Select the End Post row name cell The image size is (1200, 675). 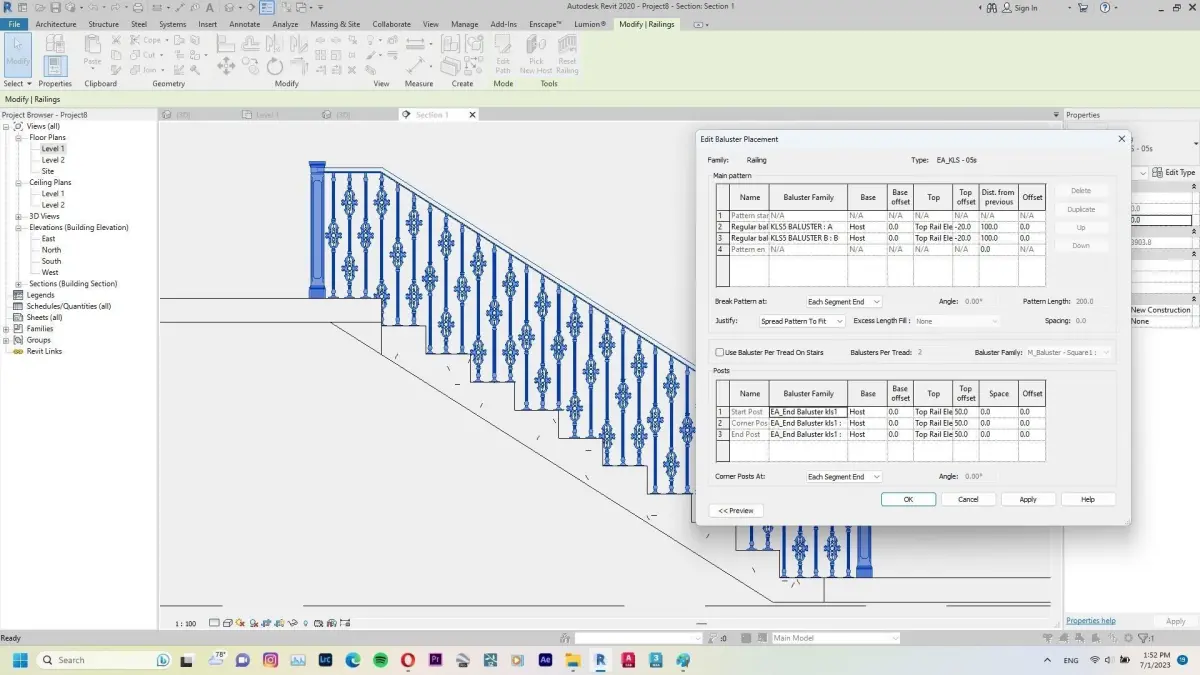[748, 434]
